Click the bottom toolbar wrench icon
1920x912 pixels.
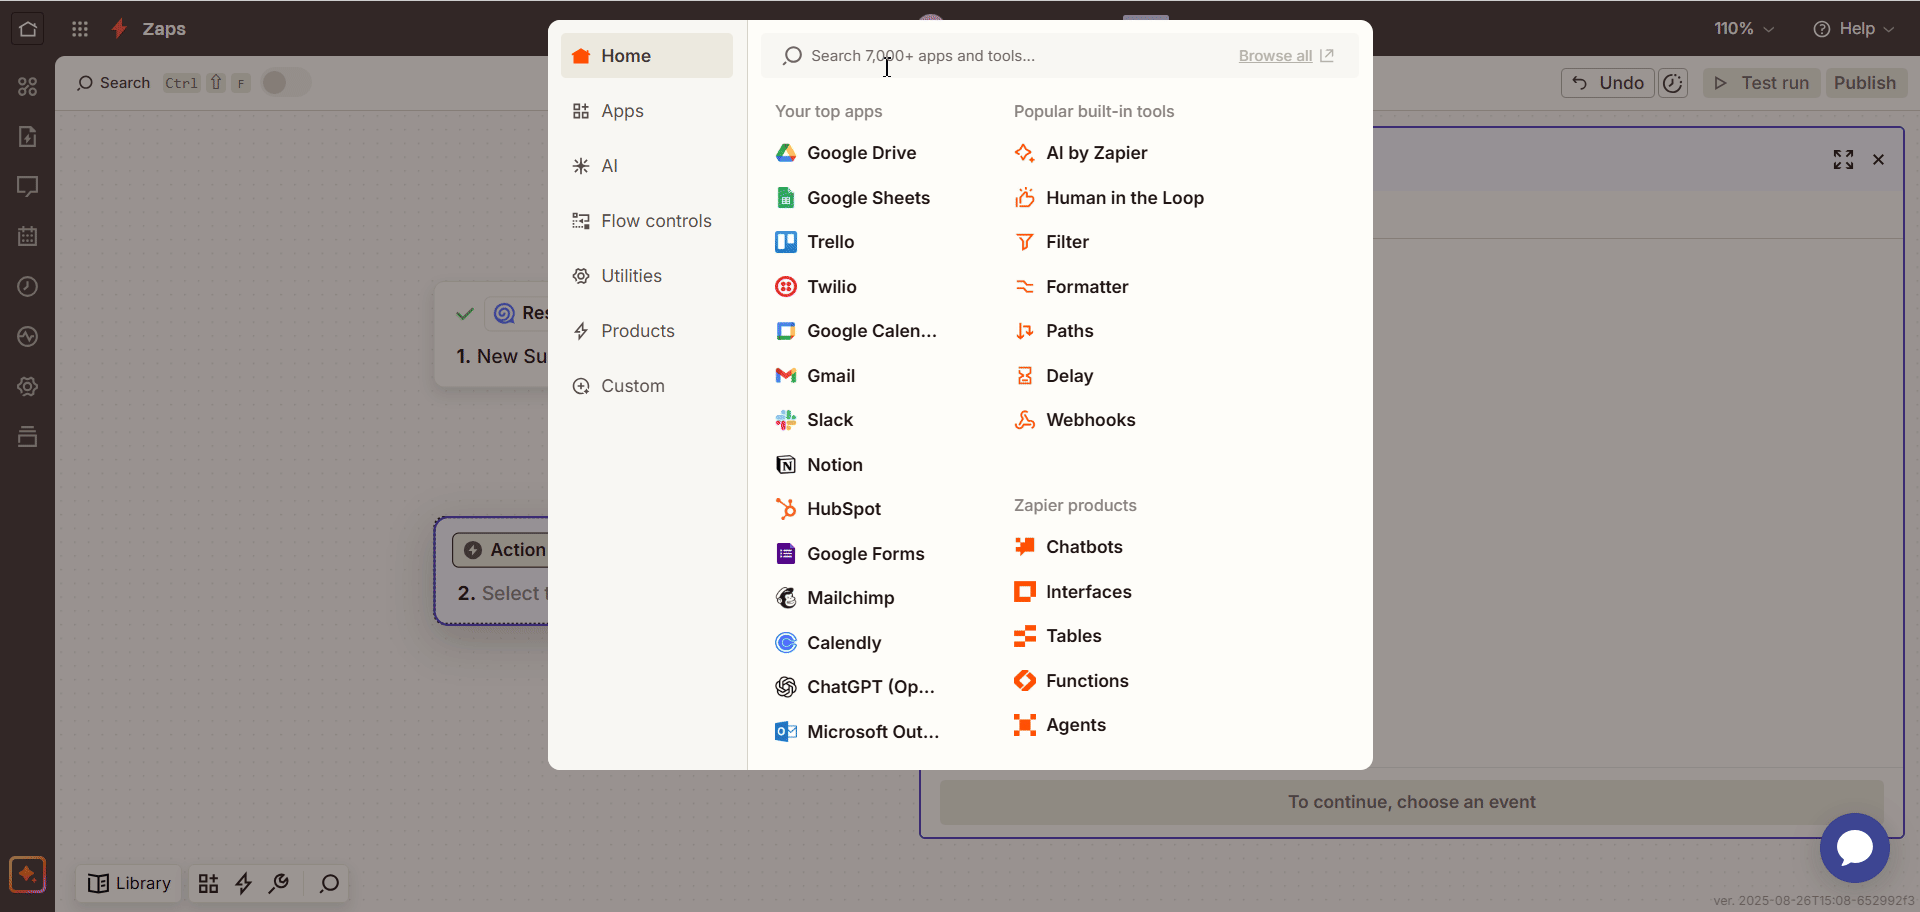(279, 883)
